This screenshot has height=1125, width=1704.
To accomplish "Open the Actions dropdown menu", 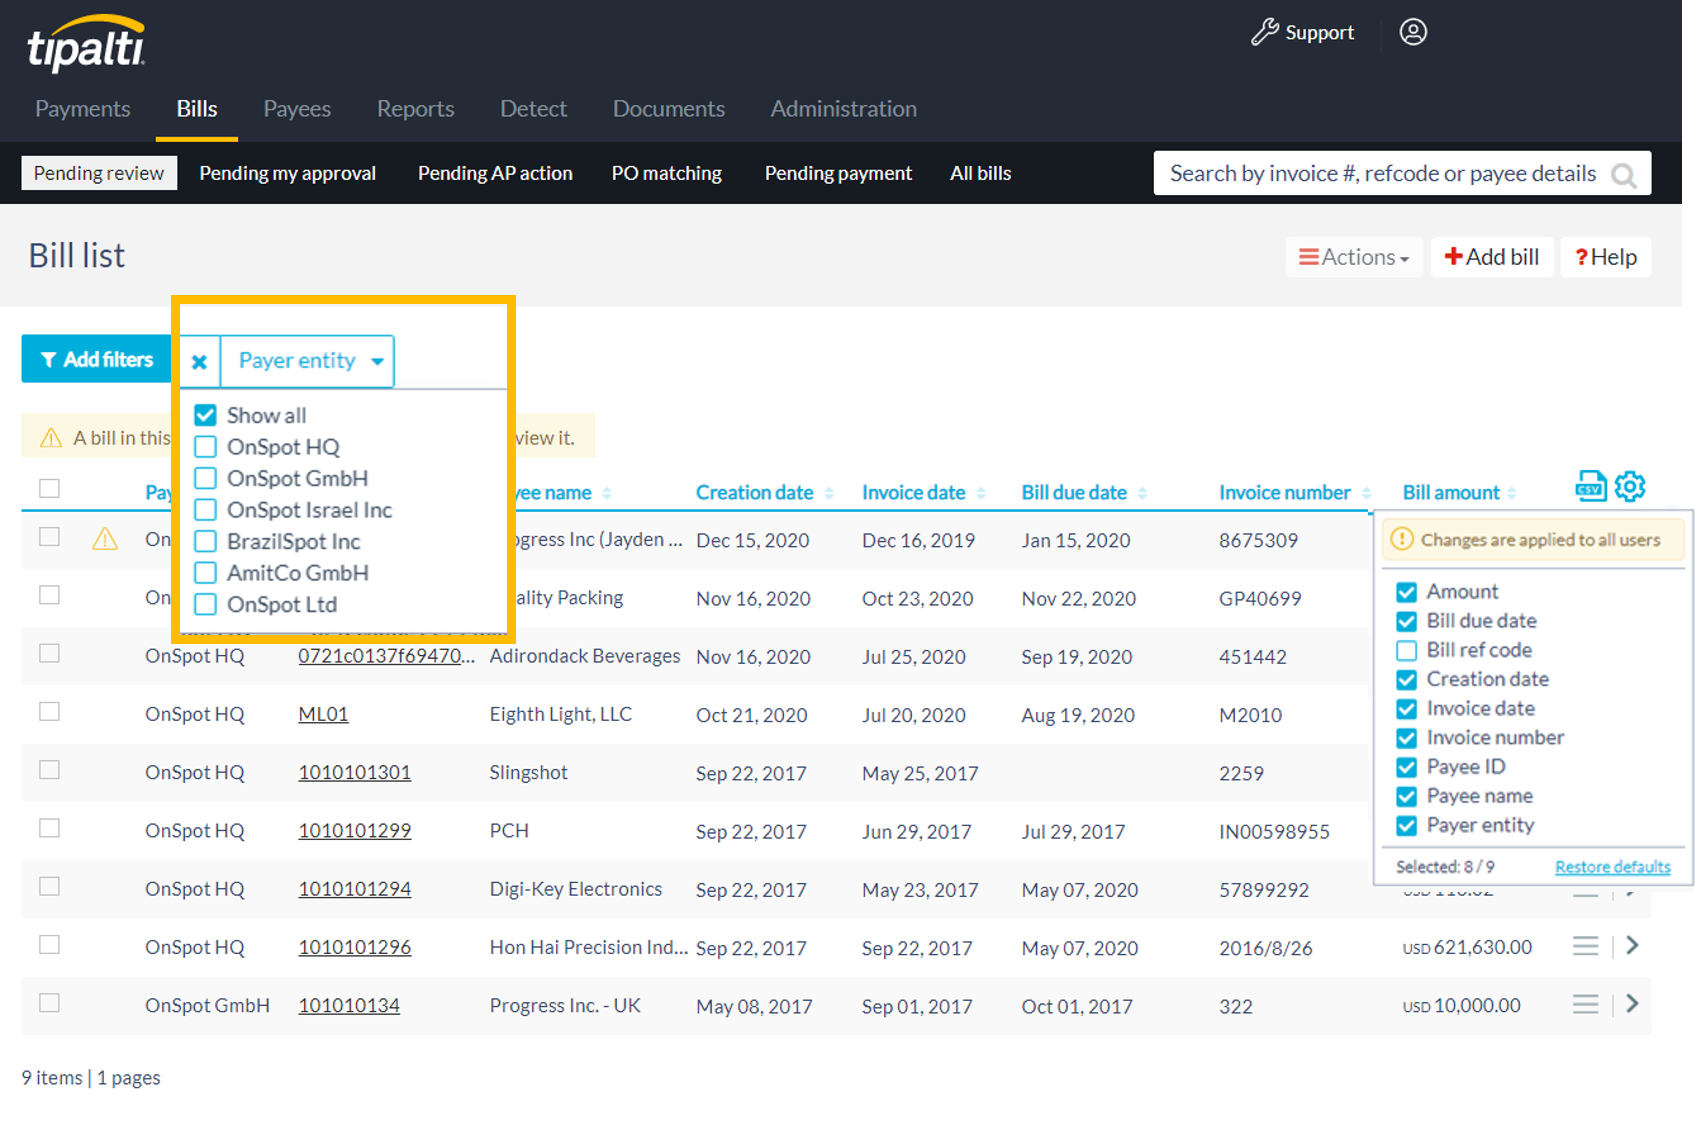I will [1354, 257].
